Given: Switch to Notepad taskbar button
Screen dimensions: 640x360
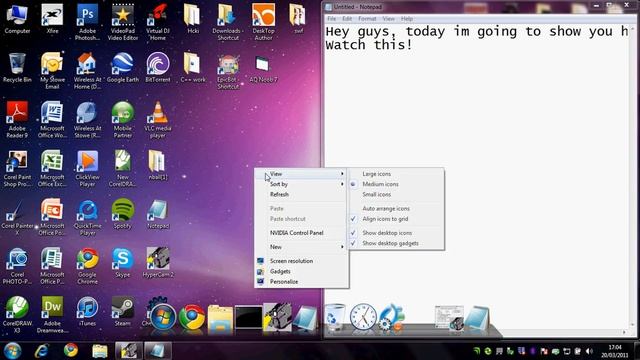Looking at the screenshot, I should 158,351.
